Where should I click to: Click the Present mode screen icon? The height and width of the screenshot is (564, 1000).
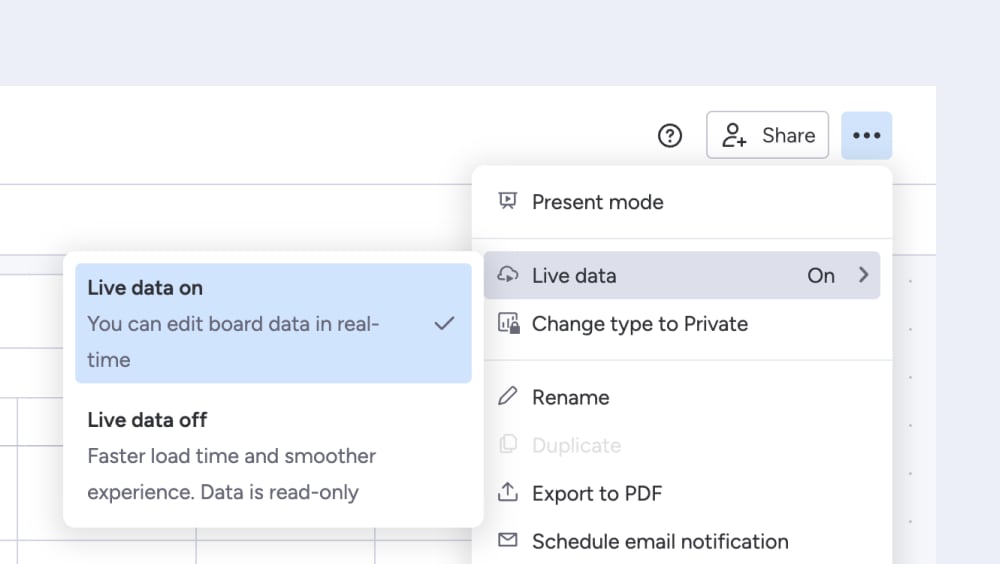coord(508,201)
